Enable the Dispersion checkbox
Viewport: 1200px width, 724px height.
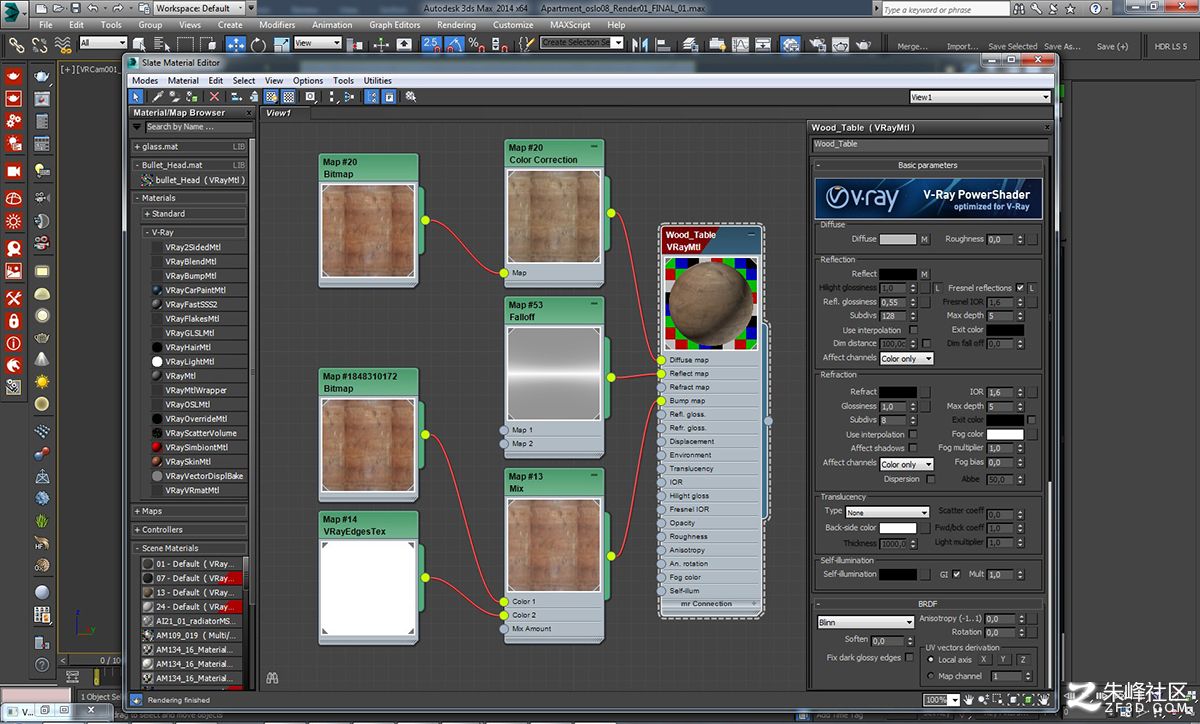coord(929,479)
